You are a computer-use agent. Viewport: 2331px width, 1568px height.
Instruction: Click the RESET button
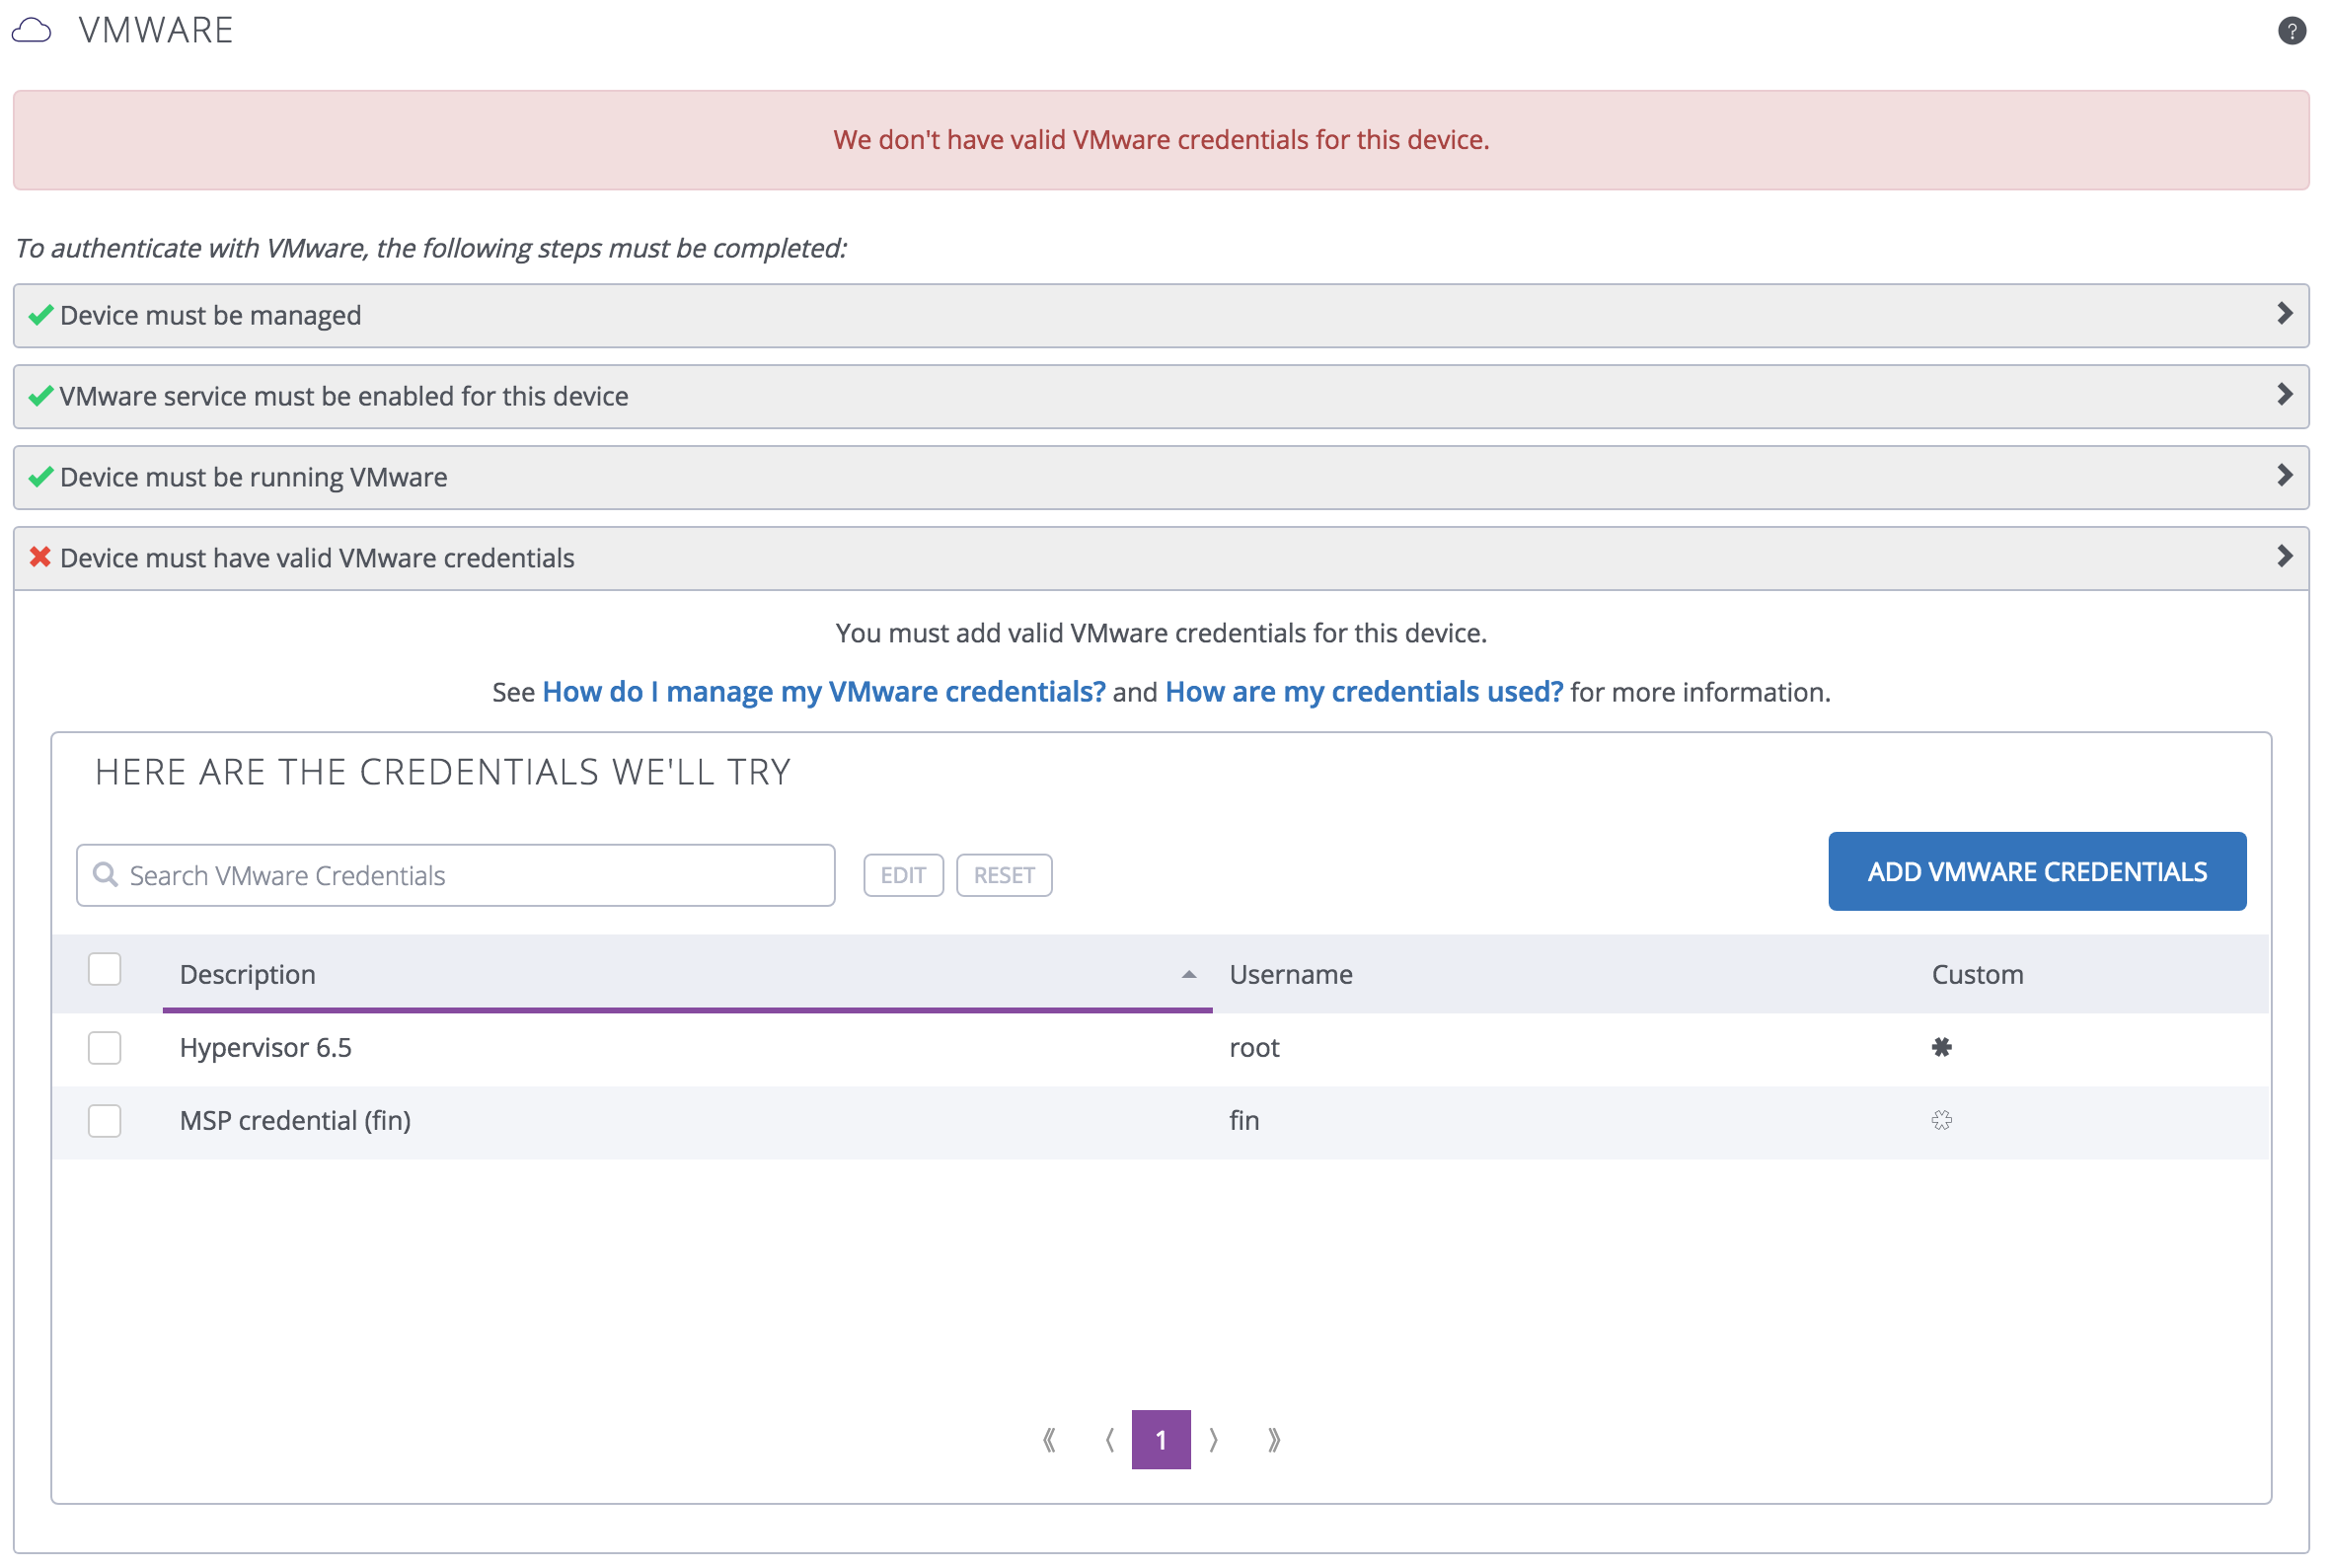1004,874
